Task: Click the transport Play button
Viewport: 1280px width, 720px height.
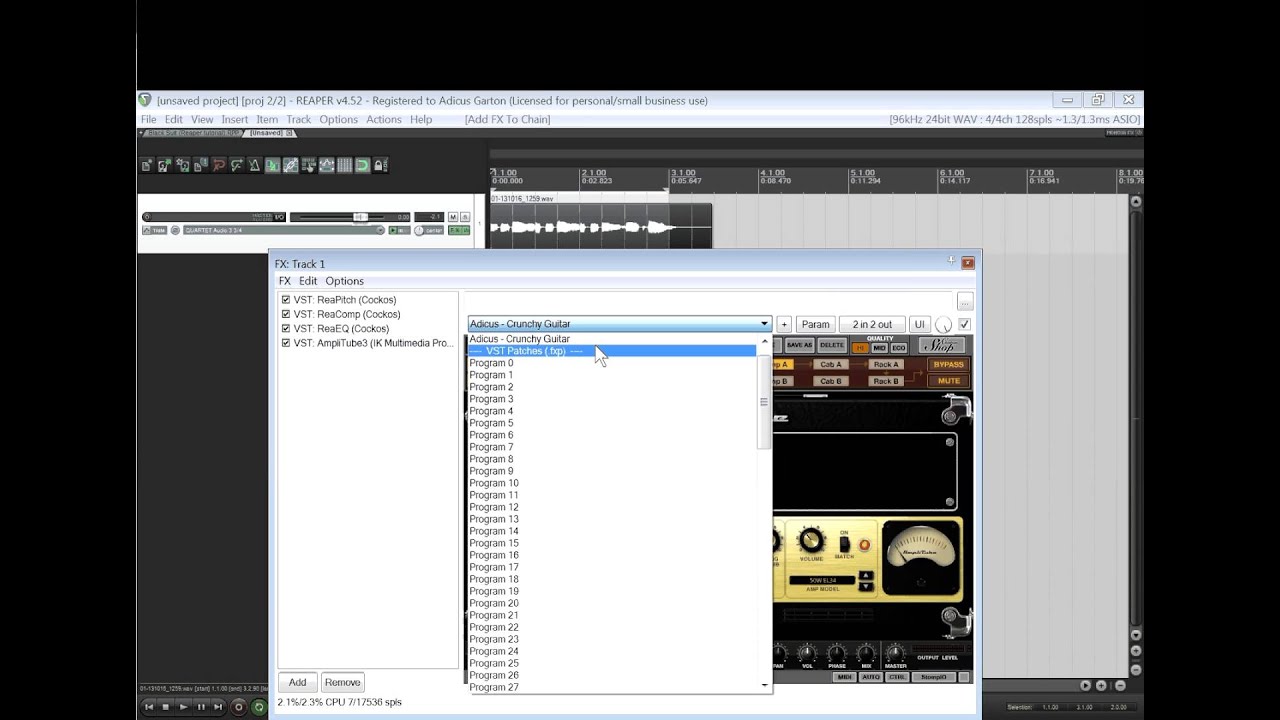Action: click(183, 707)
